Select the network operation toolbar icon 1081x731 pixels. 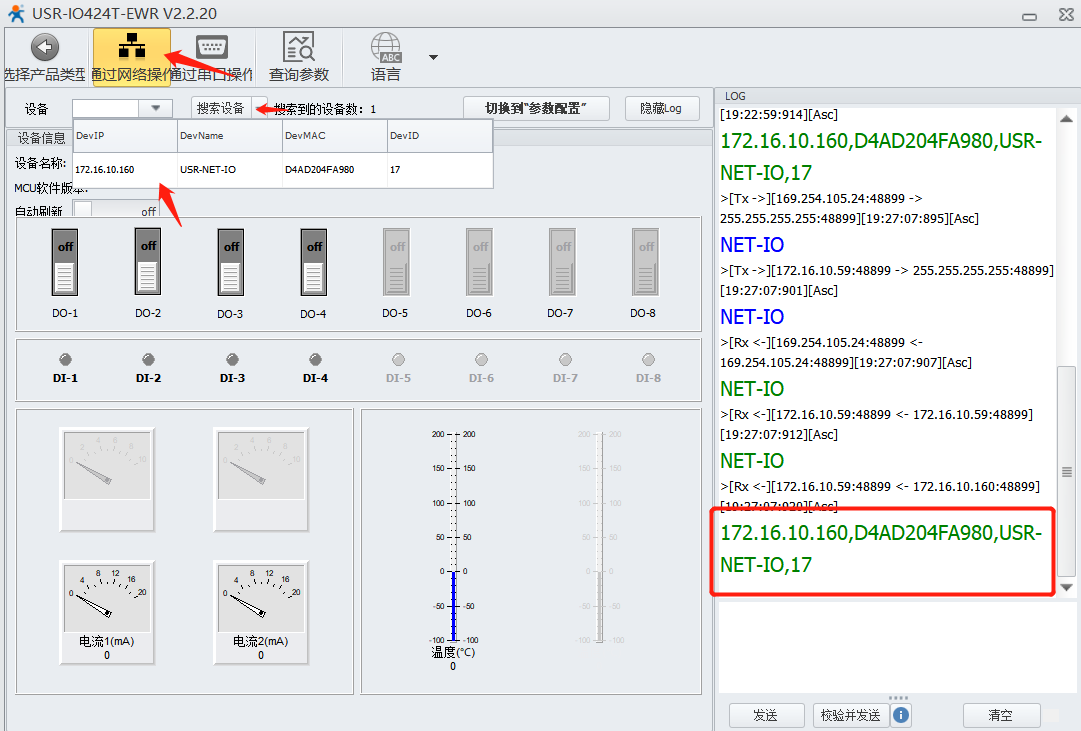tap(131, 48)
